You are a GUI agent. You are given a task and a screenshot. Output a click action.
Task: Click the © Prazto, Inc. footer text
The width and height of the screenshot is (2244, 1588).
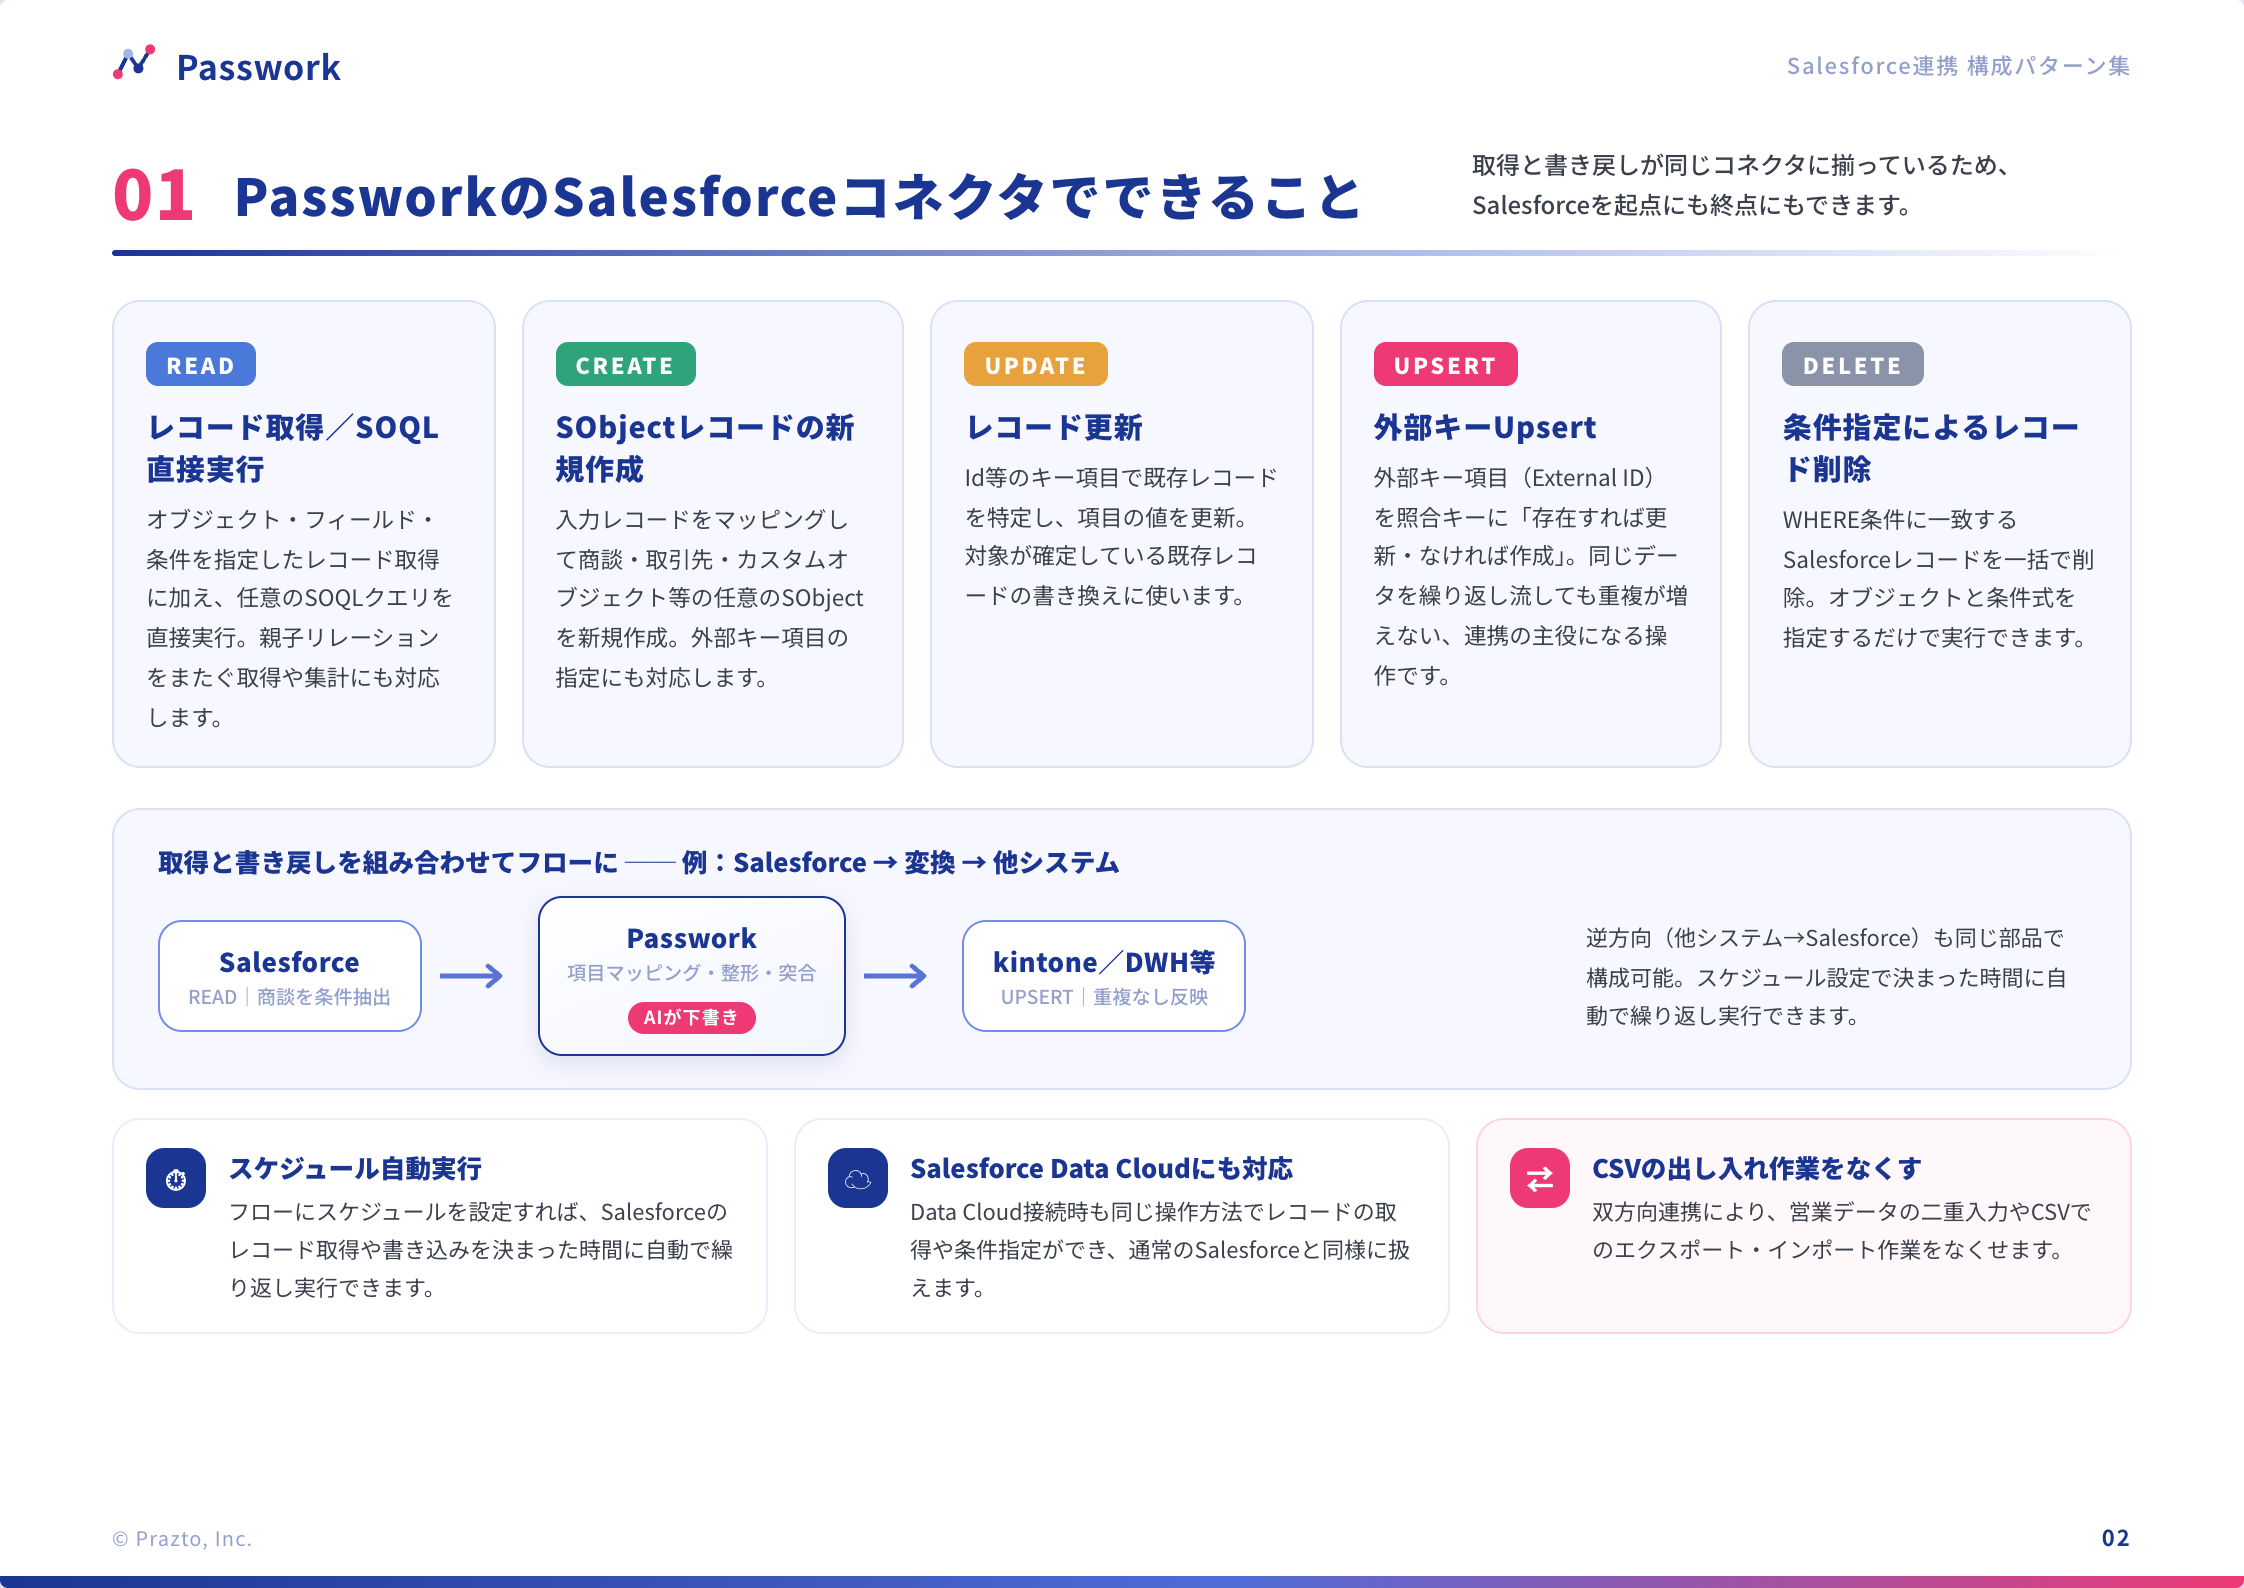point(182,1539)
